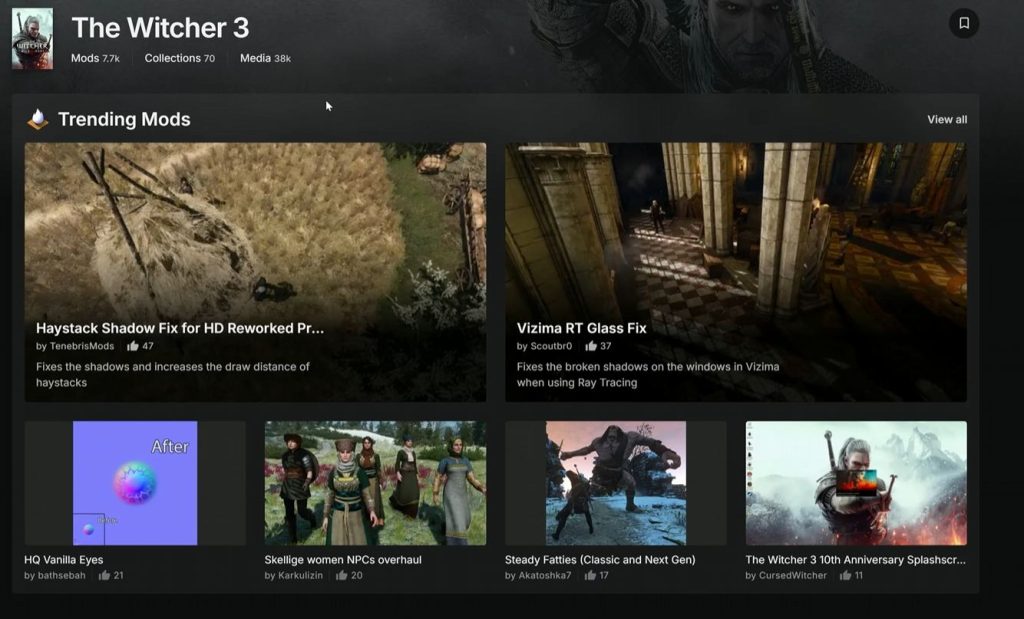
Task: Endorse HQ Vanilla Eyes with thumbs-up icon
Action: coord(104,575)
